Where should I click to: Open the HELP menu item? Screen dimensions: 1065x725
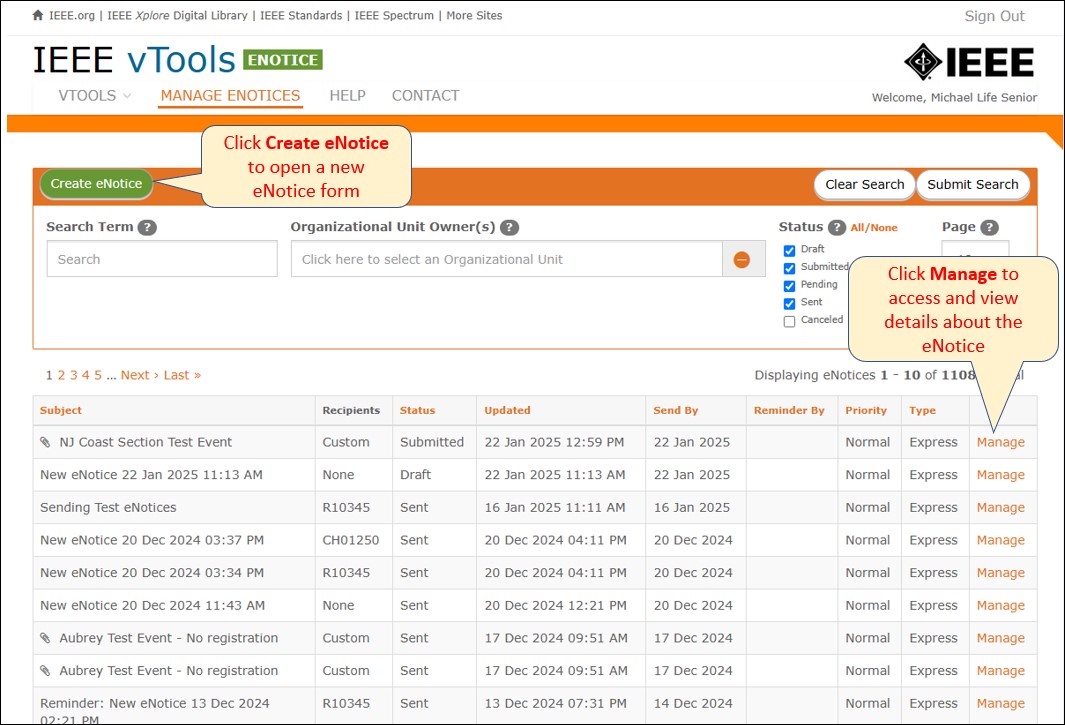[x=348, y=96]
